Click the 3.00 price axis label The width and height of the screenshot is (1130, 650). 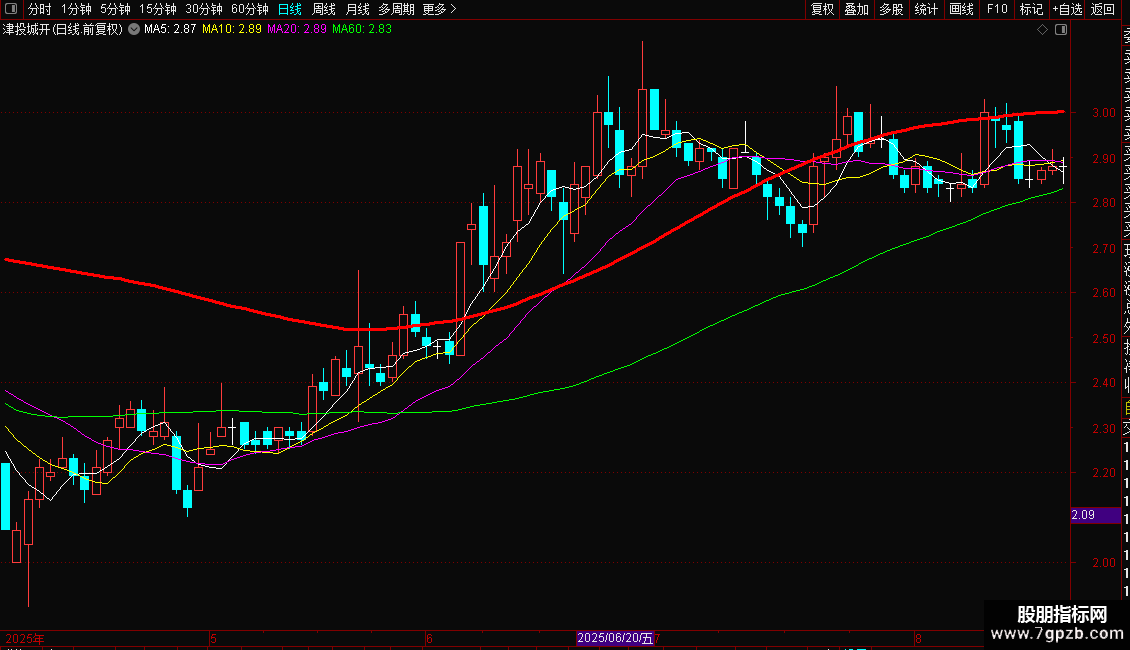(x=1104, y=112)
